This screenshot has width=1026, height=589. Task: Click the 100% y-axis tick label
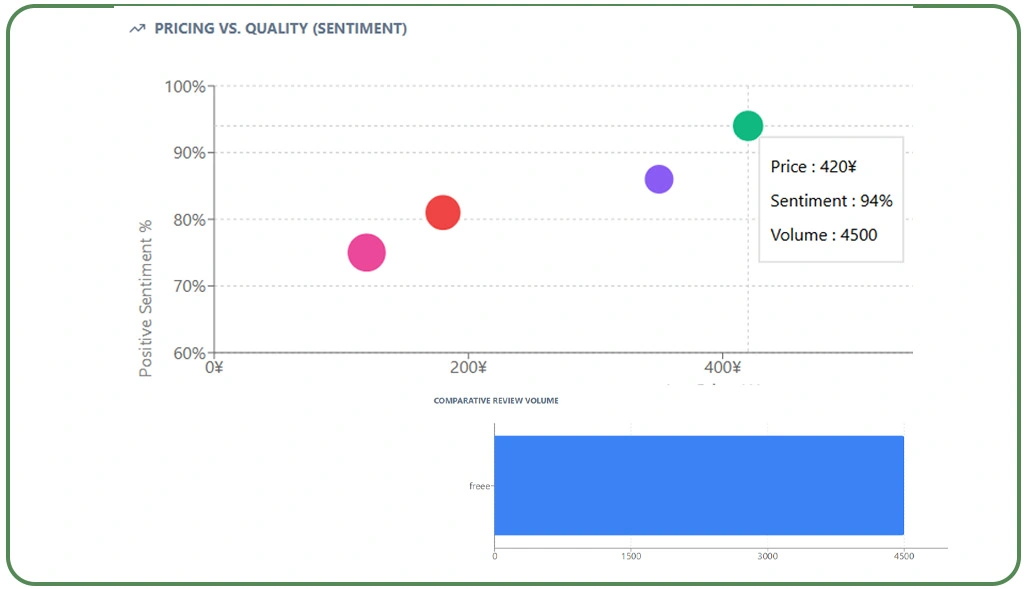[186, 87]
